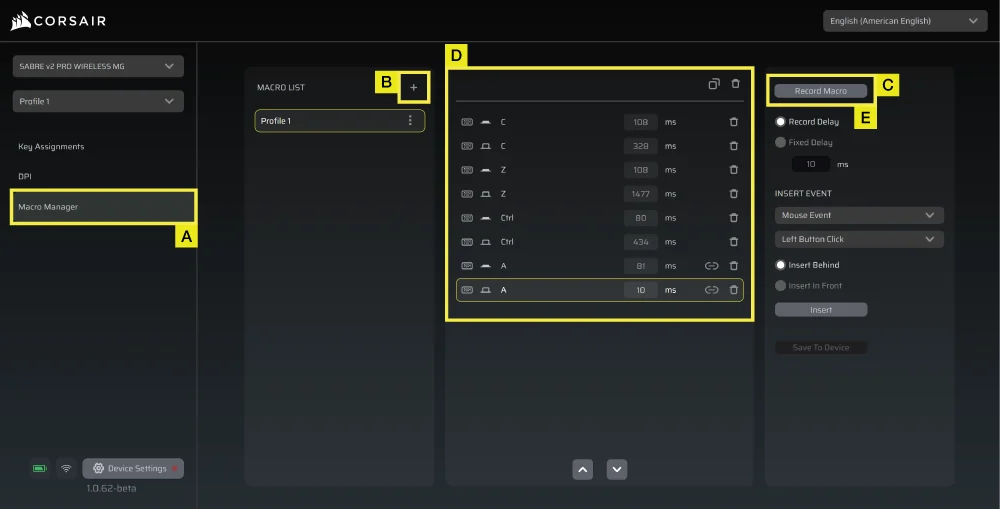This screenshot has height=509, width=1000.
Task: Select the Fixed Delay radio option
Action: click(780, 142)
